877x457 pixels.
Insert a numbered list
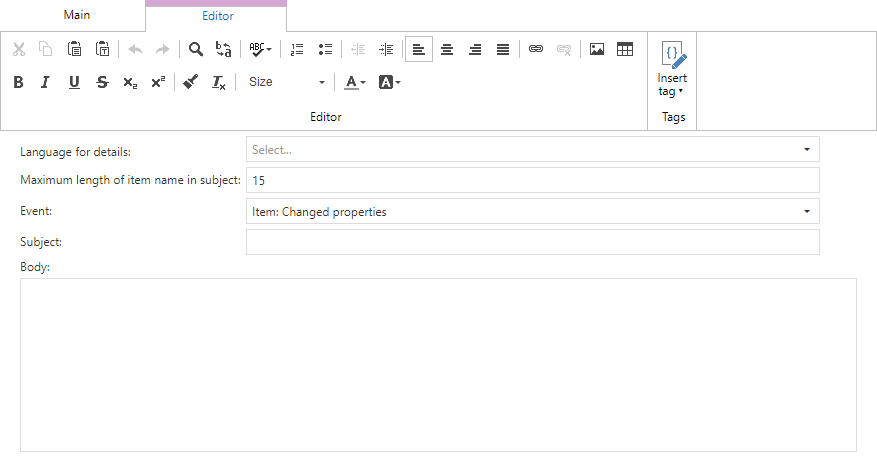coord(297,49)
